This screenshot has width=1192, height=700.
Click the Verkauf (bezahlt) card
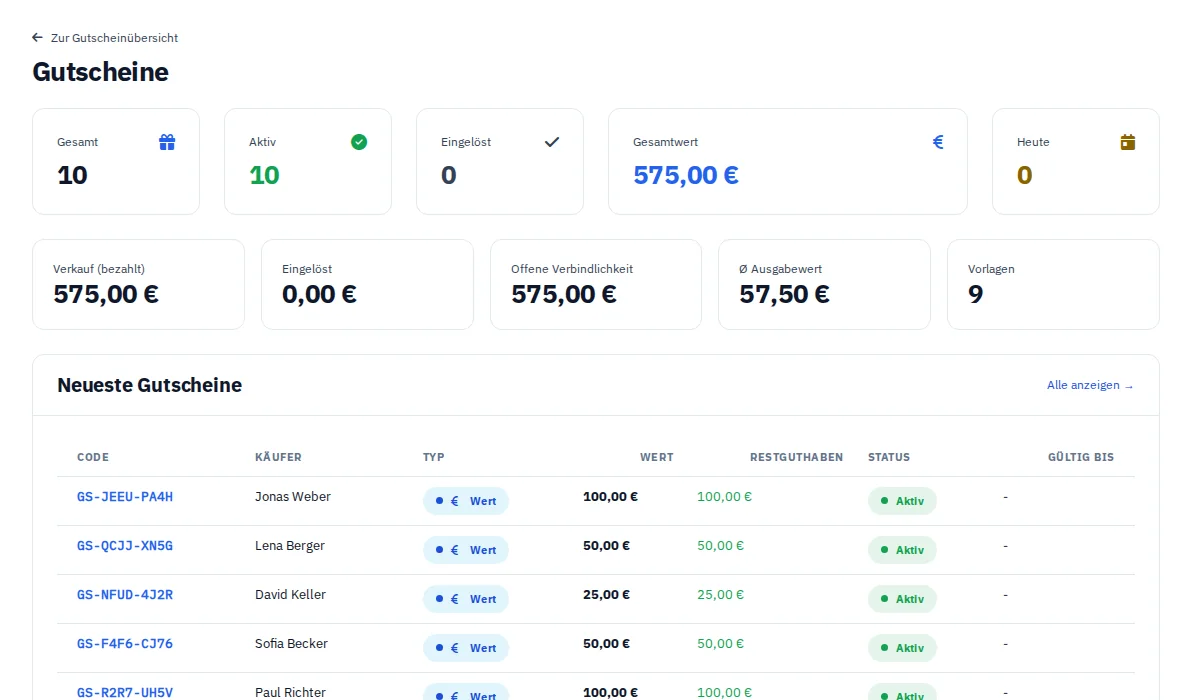[x=138, y=285]
